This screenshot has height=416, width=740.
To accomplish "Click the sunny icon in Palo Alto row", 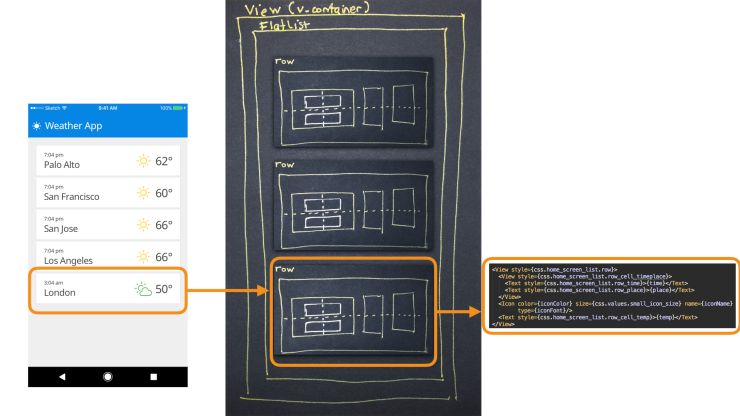I will coord(143,161).
